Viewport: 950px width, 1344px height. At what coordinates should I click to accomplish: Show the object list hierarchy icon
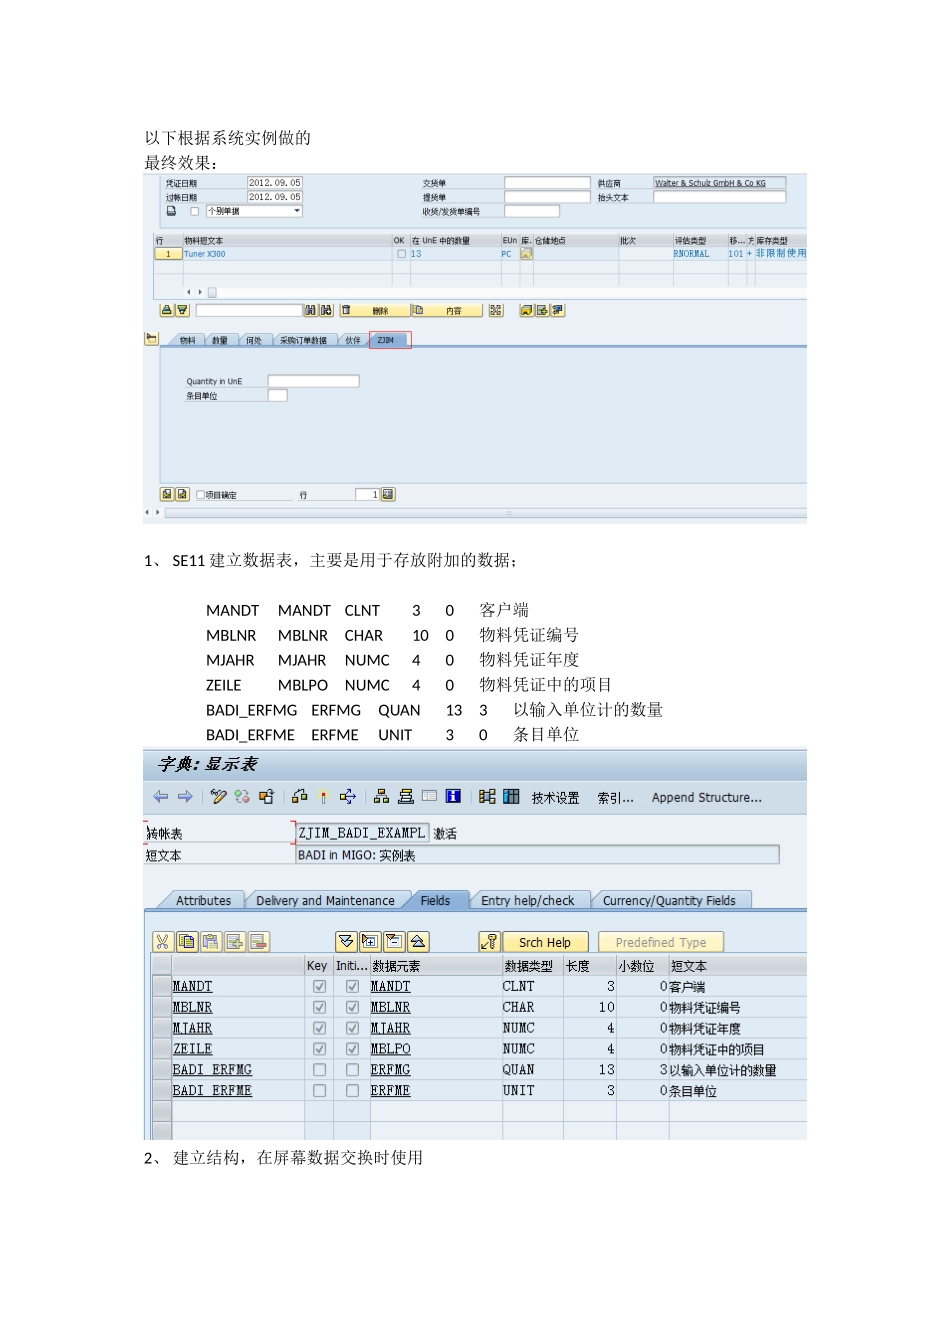coord(381,797)
